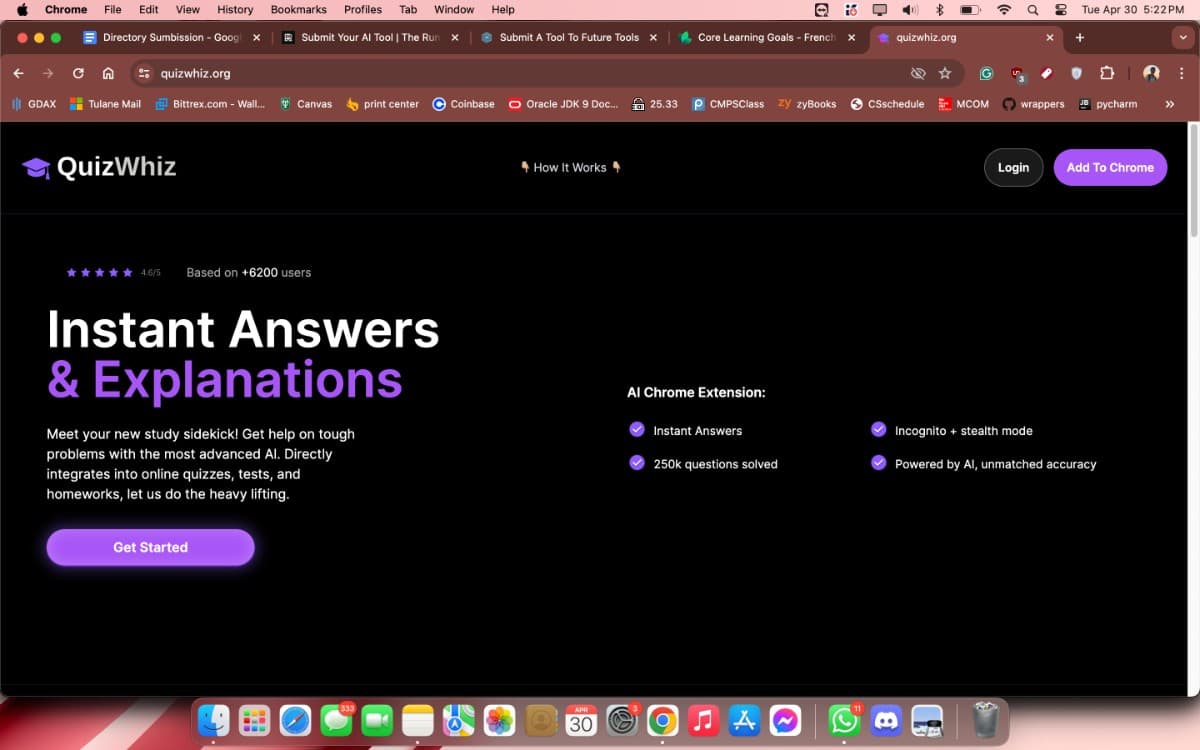Image resolution: width=1200 pixels, height=750 pixels.
Task: Click the Get Started button
Action: (150, 547)
